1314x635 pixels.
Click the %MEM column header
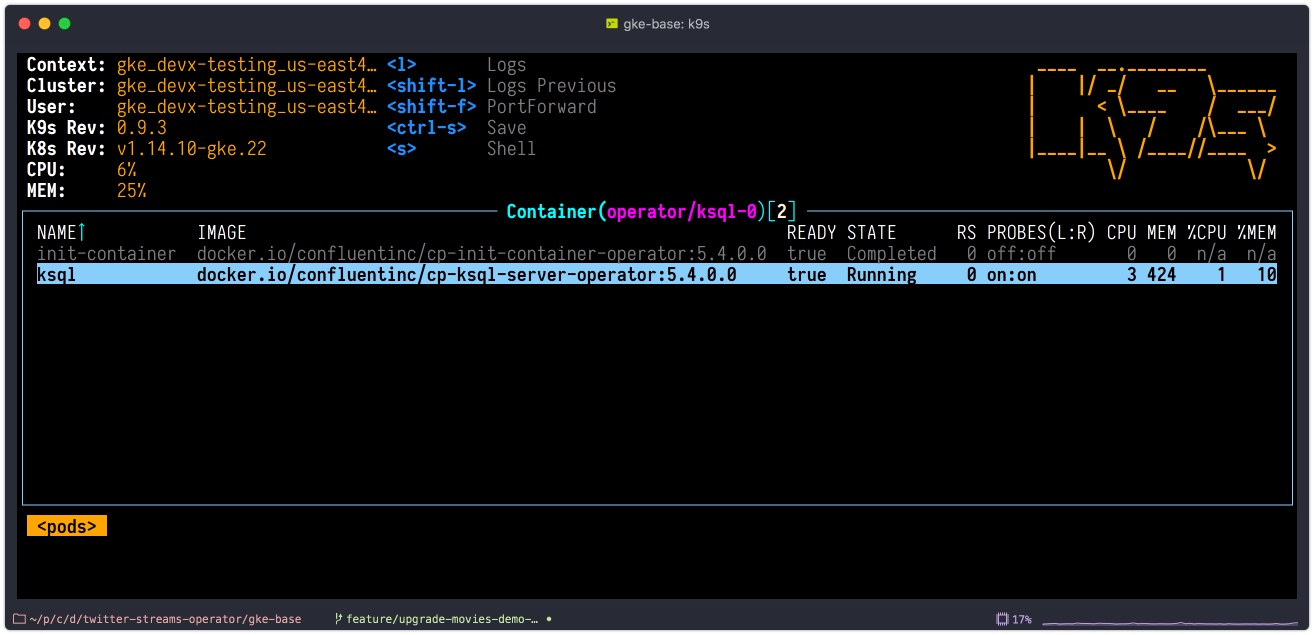tap(1257, 233)
